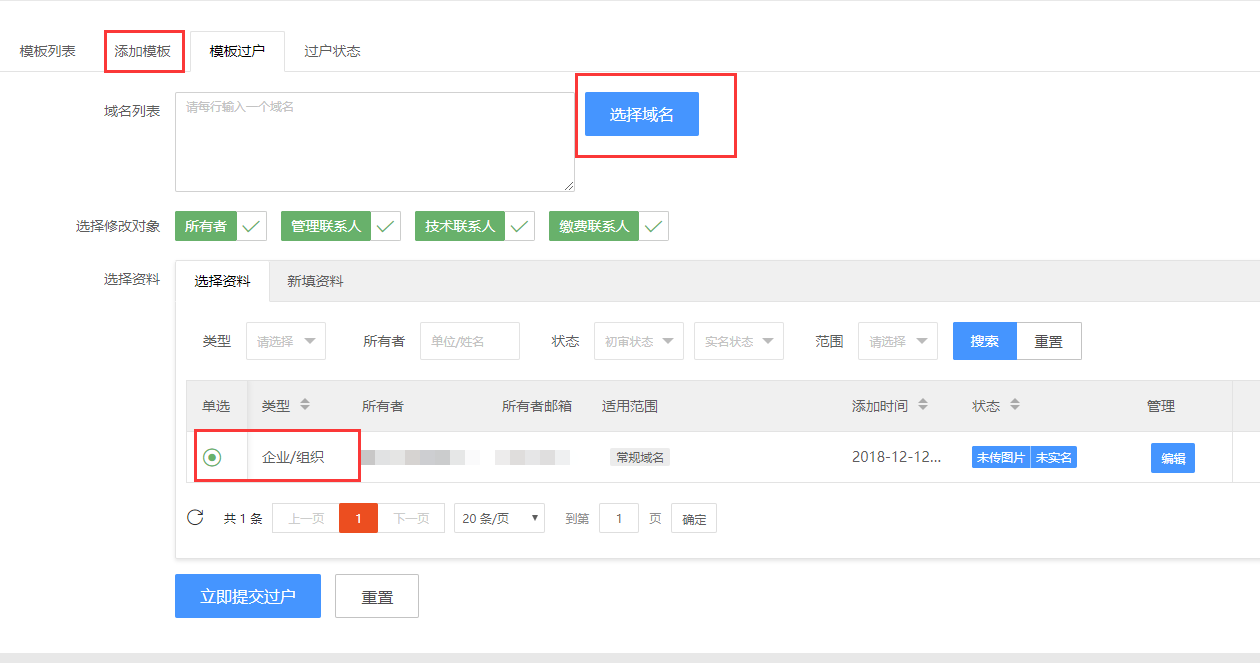Focus the 域名列表 text area
The image size is (1260, 663).
coord(374,142)
